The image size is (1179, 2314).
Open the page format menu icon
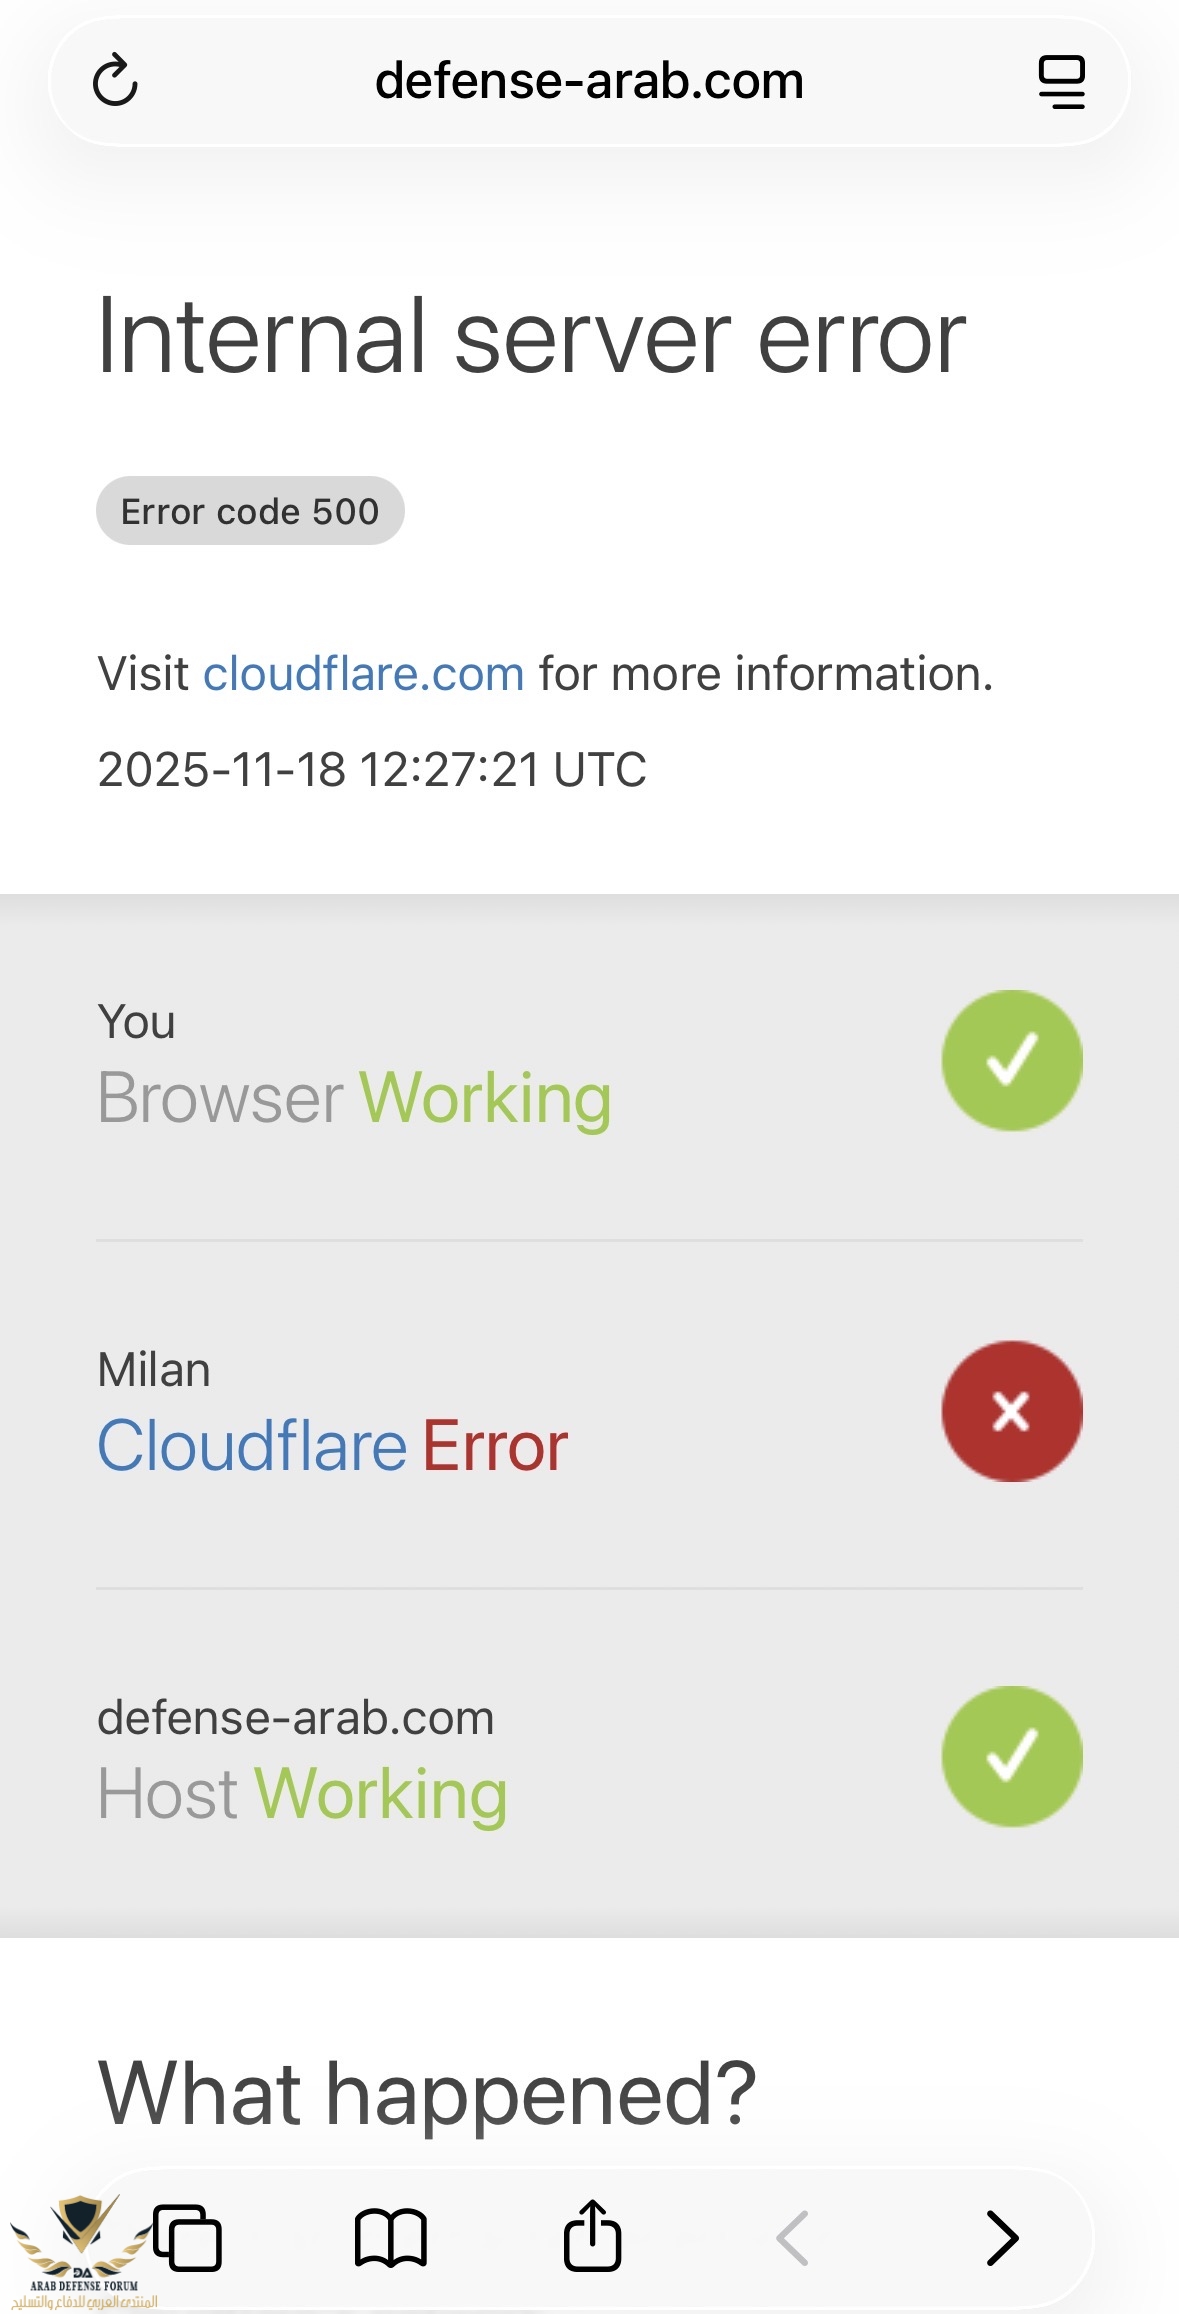pyautogui.click(x=1061, y=81)
